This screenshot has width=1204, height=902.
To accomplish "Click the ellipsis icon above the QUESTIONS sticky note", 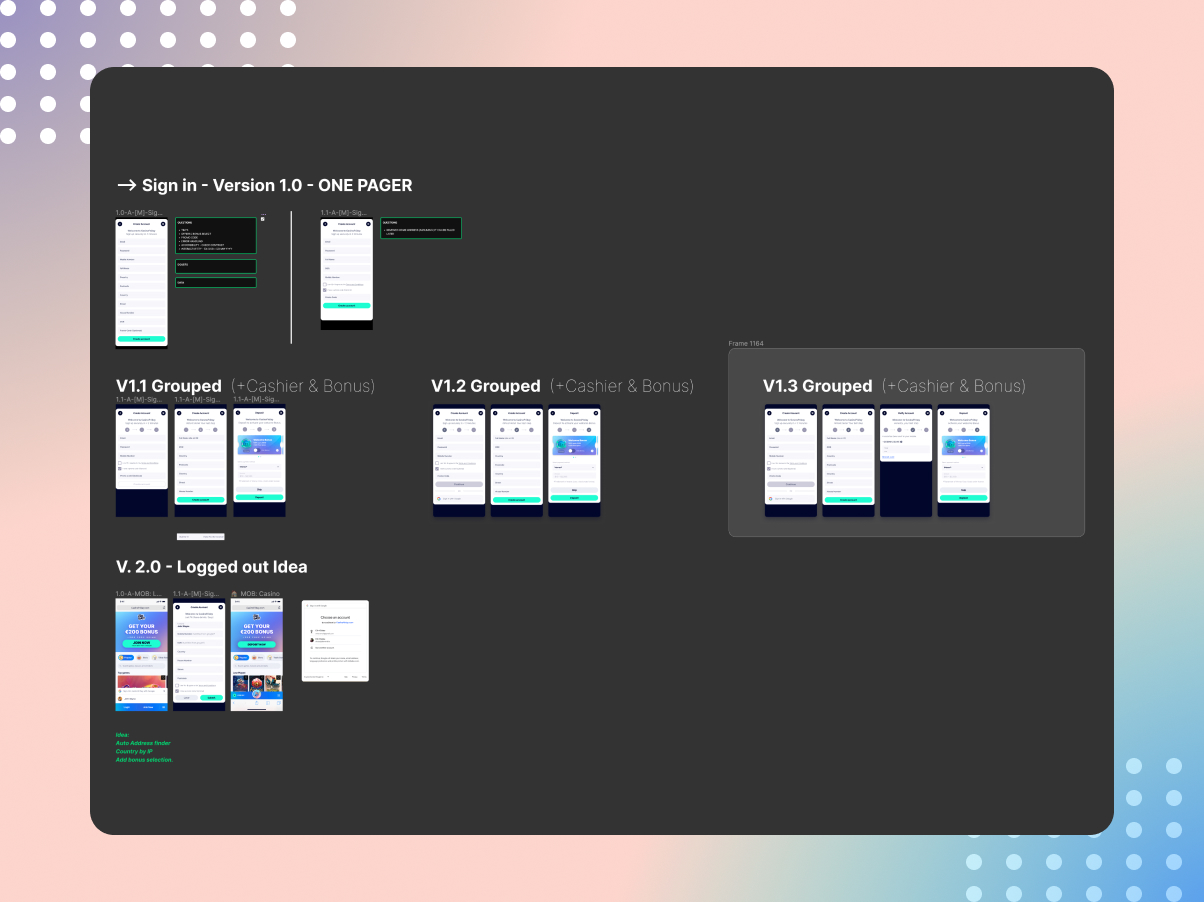I will click(264, 214).
